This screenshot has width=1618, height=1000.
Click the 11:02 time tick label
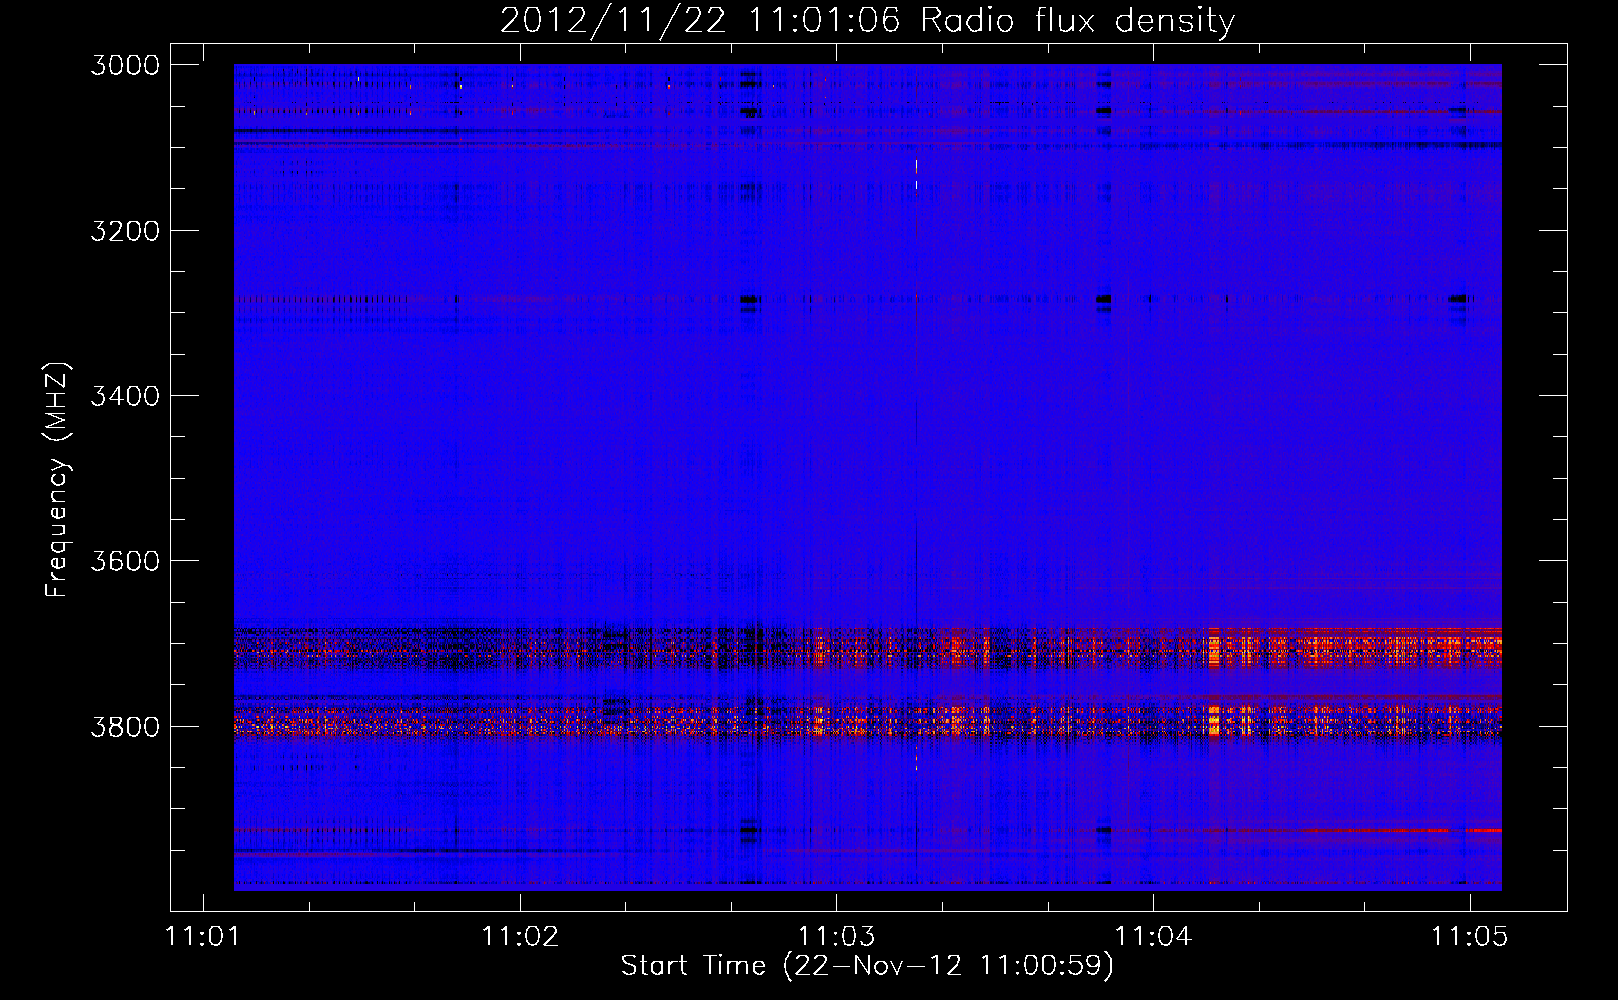click(520, 936)
